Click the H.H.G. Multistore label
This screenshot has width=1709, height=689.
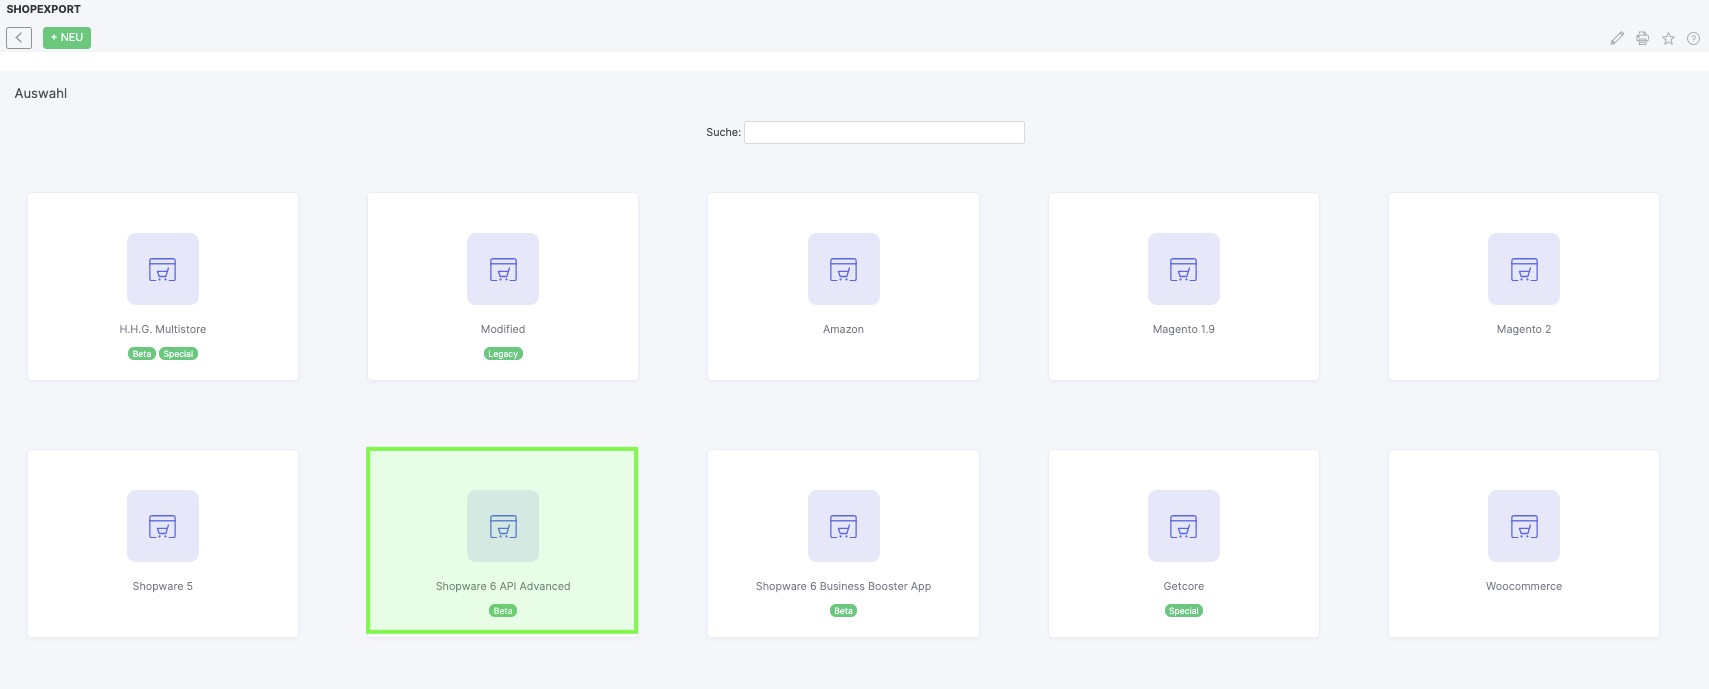pos(163,329)
